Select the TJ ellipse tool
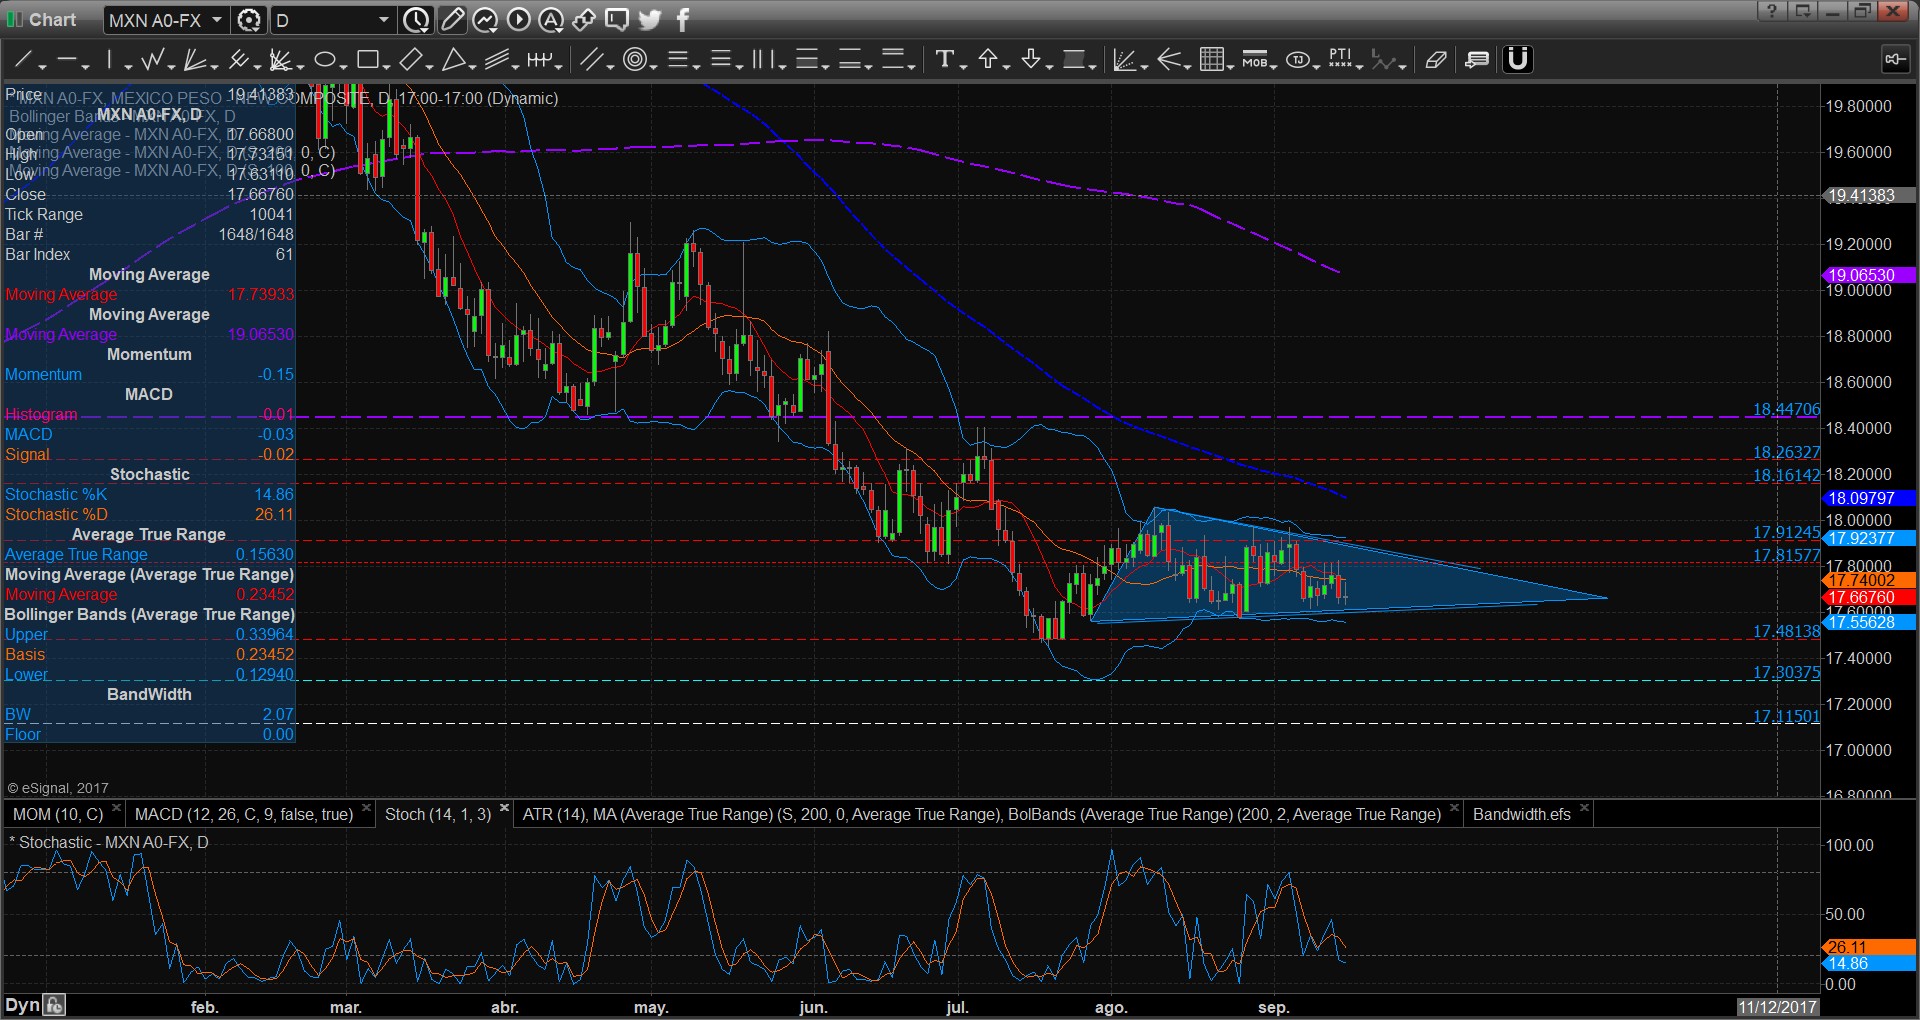The image size is (1920, 1020). tap(1298, 60)
